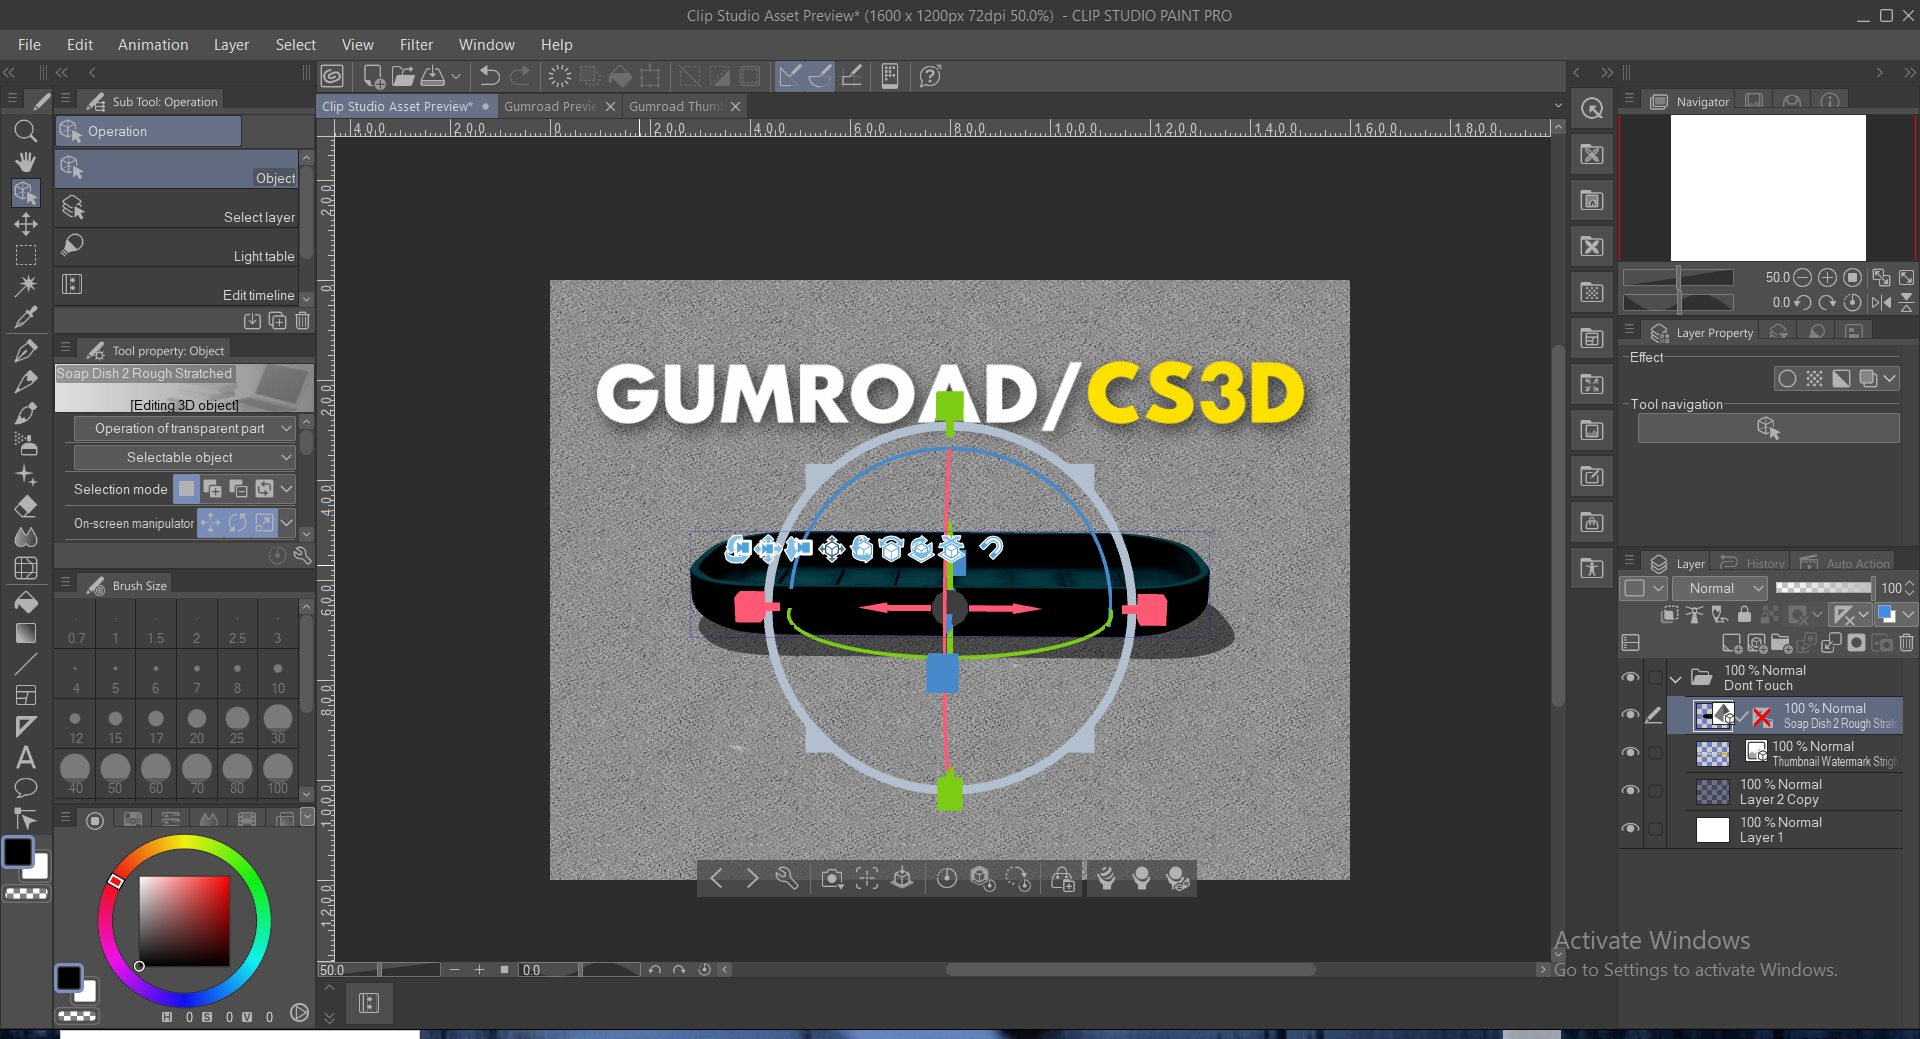Click next arrow on object launcher
Viewport: 1920px width, 1039px height.
(752, 878)
